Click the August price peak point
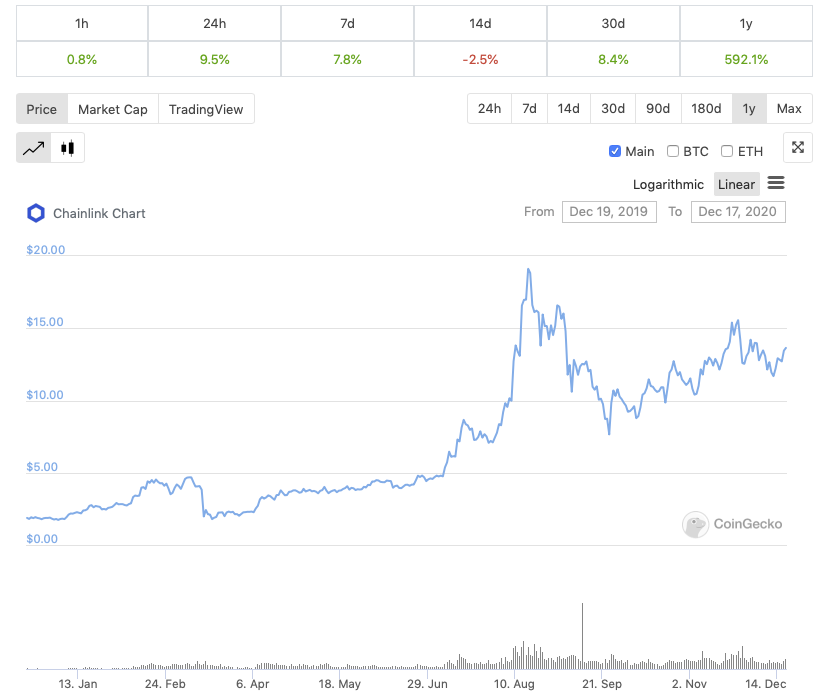 pos(528,270)
